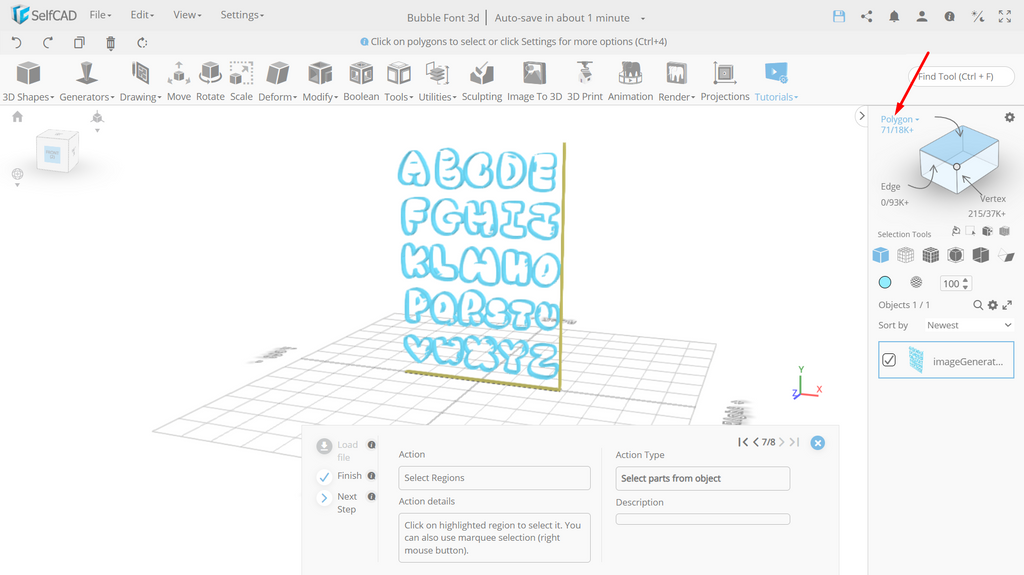Open the notifications bell
Image resolution: width=1024 pixels, height=575 pixels.
pyautogui.click(x=894, y=16)
